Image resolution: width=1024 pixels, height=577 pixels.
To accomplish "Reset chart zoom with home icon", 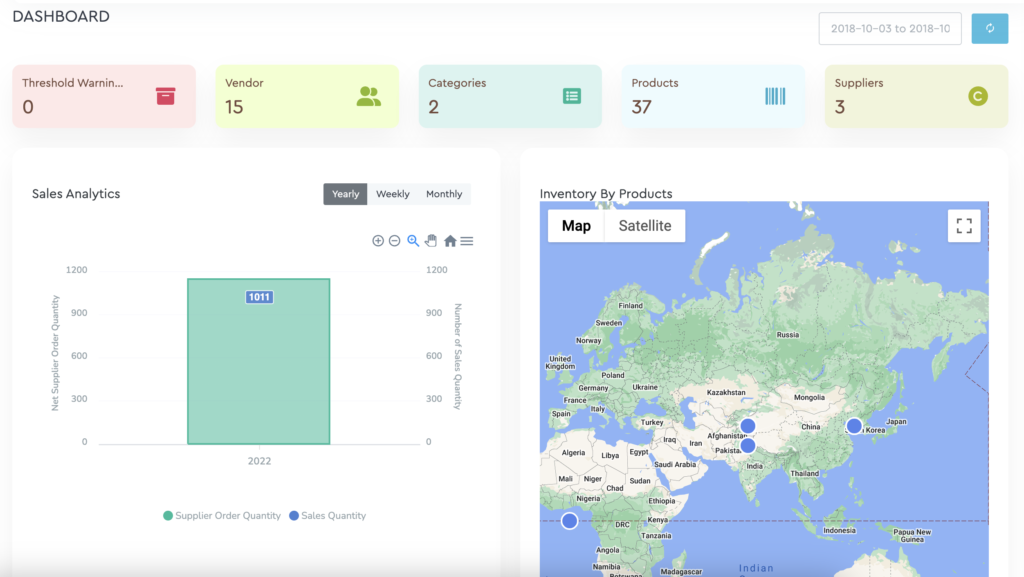I will click(450, 241).
